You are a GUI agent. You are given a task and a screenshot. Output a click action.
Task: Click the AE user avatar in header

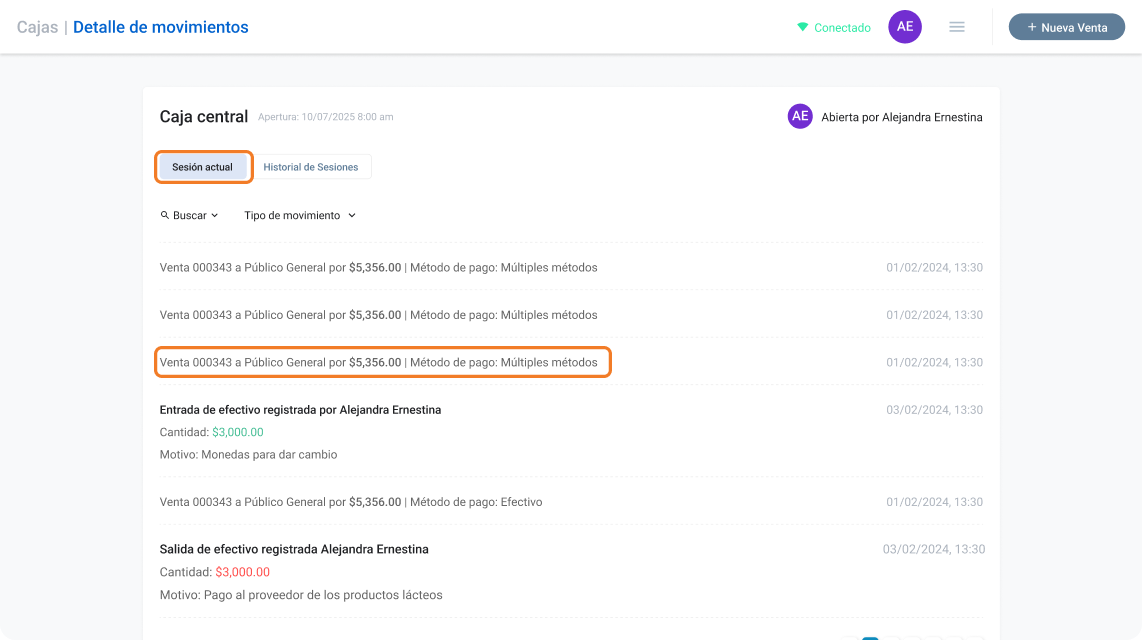pos(905,27)
